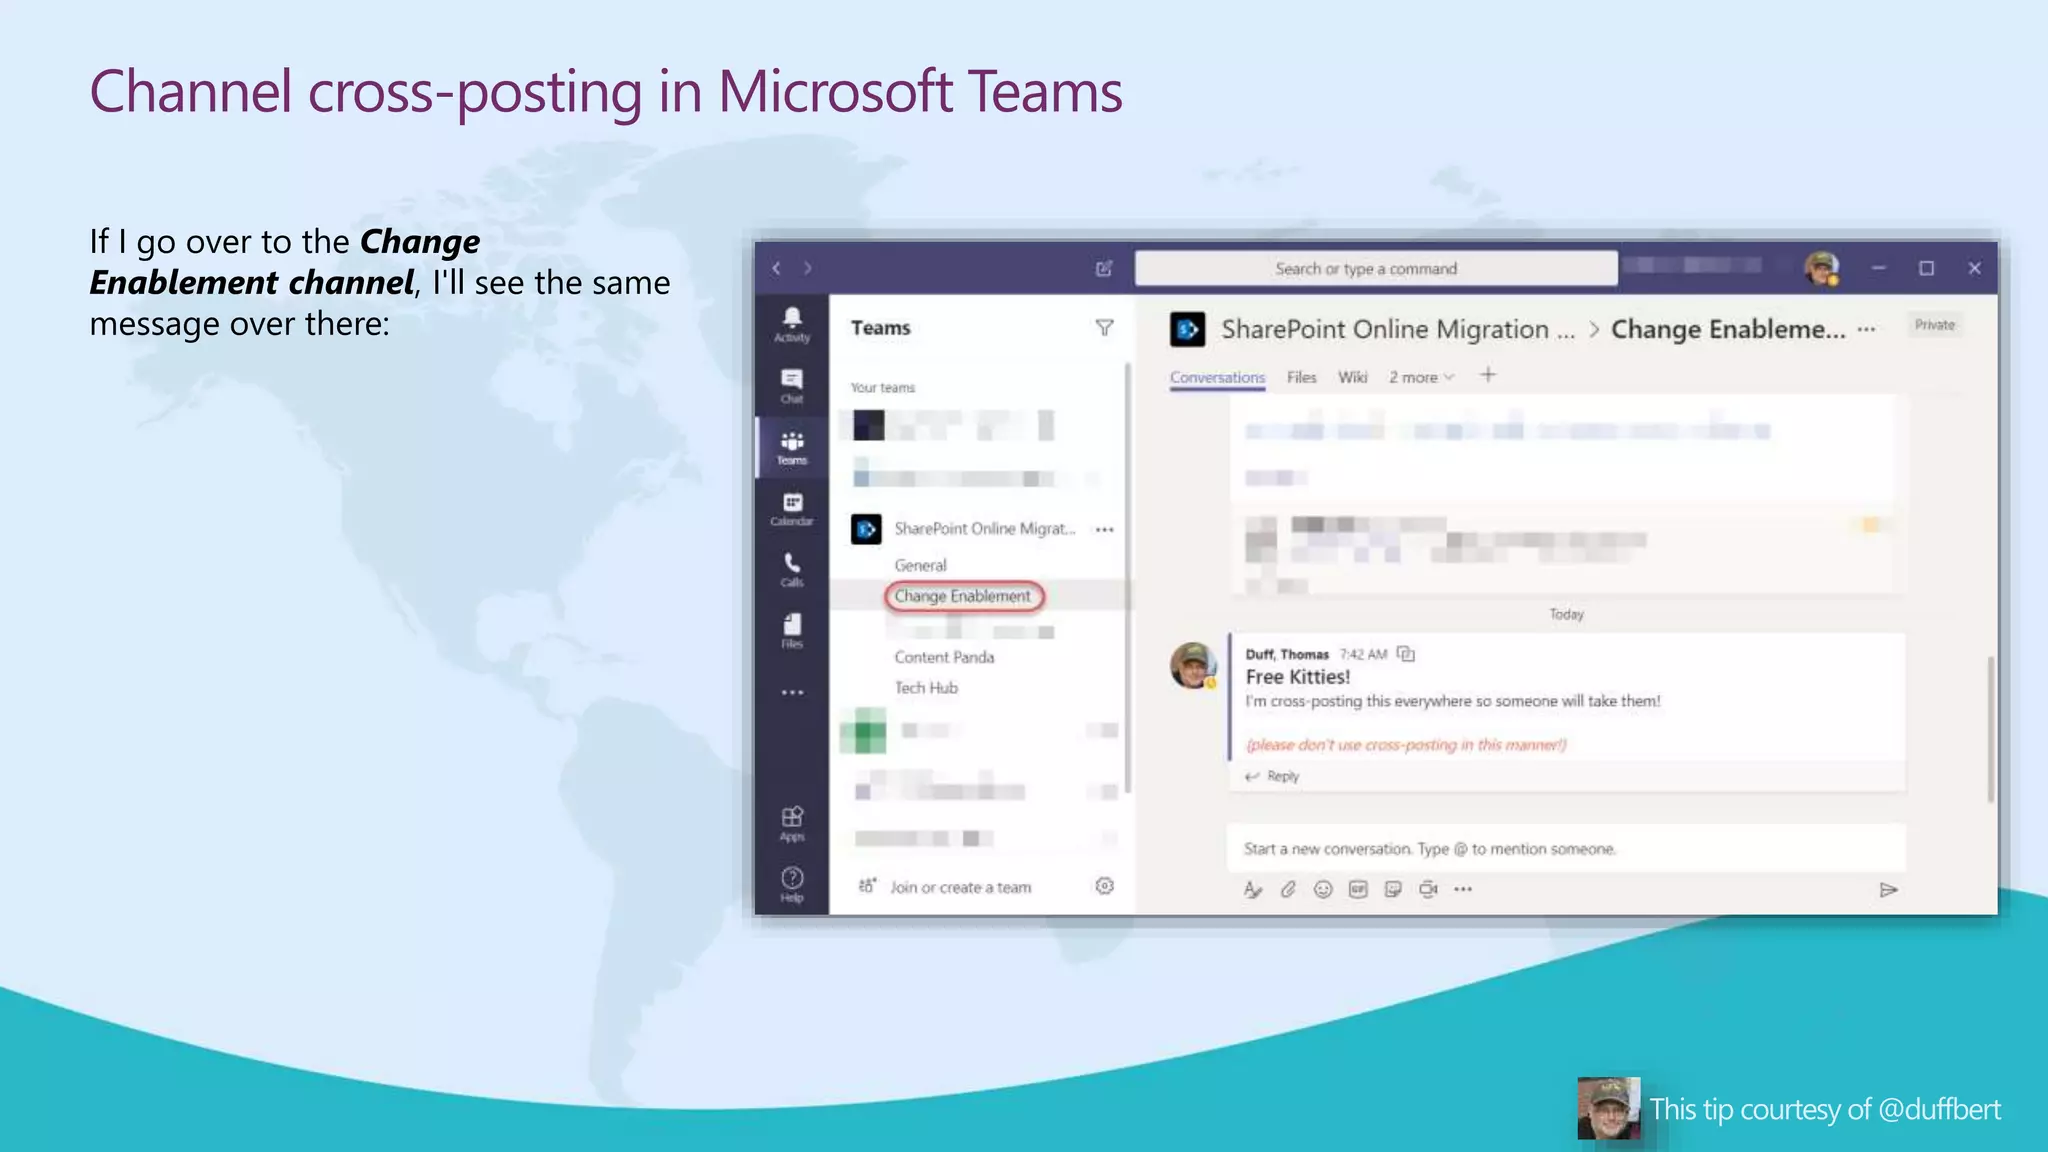Add a new tab to channel
This screenshot has height=1152, width=2048.
click(1488, 375)
